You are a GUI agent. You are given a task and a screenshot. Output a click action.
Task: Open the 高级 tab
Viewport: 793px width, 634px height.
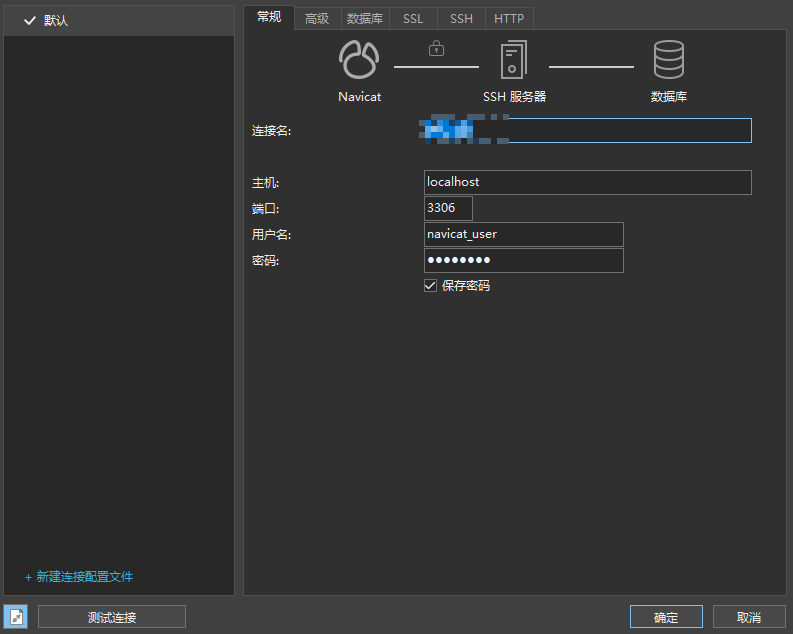[317, 19]
